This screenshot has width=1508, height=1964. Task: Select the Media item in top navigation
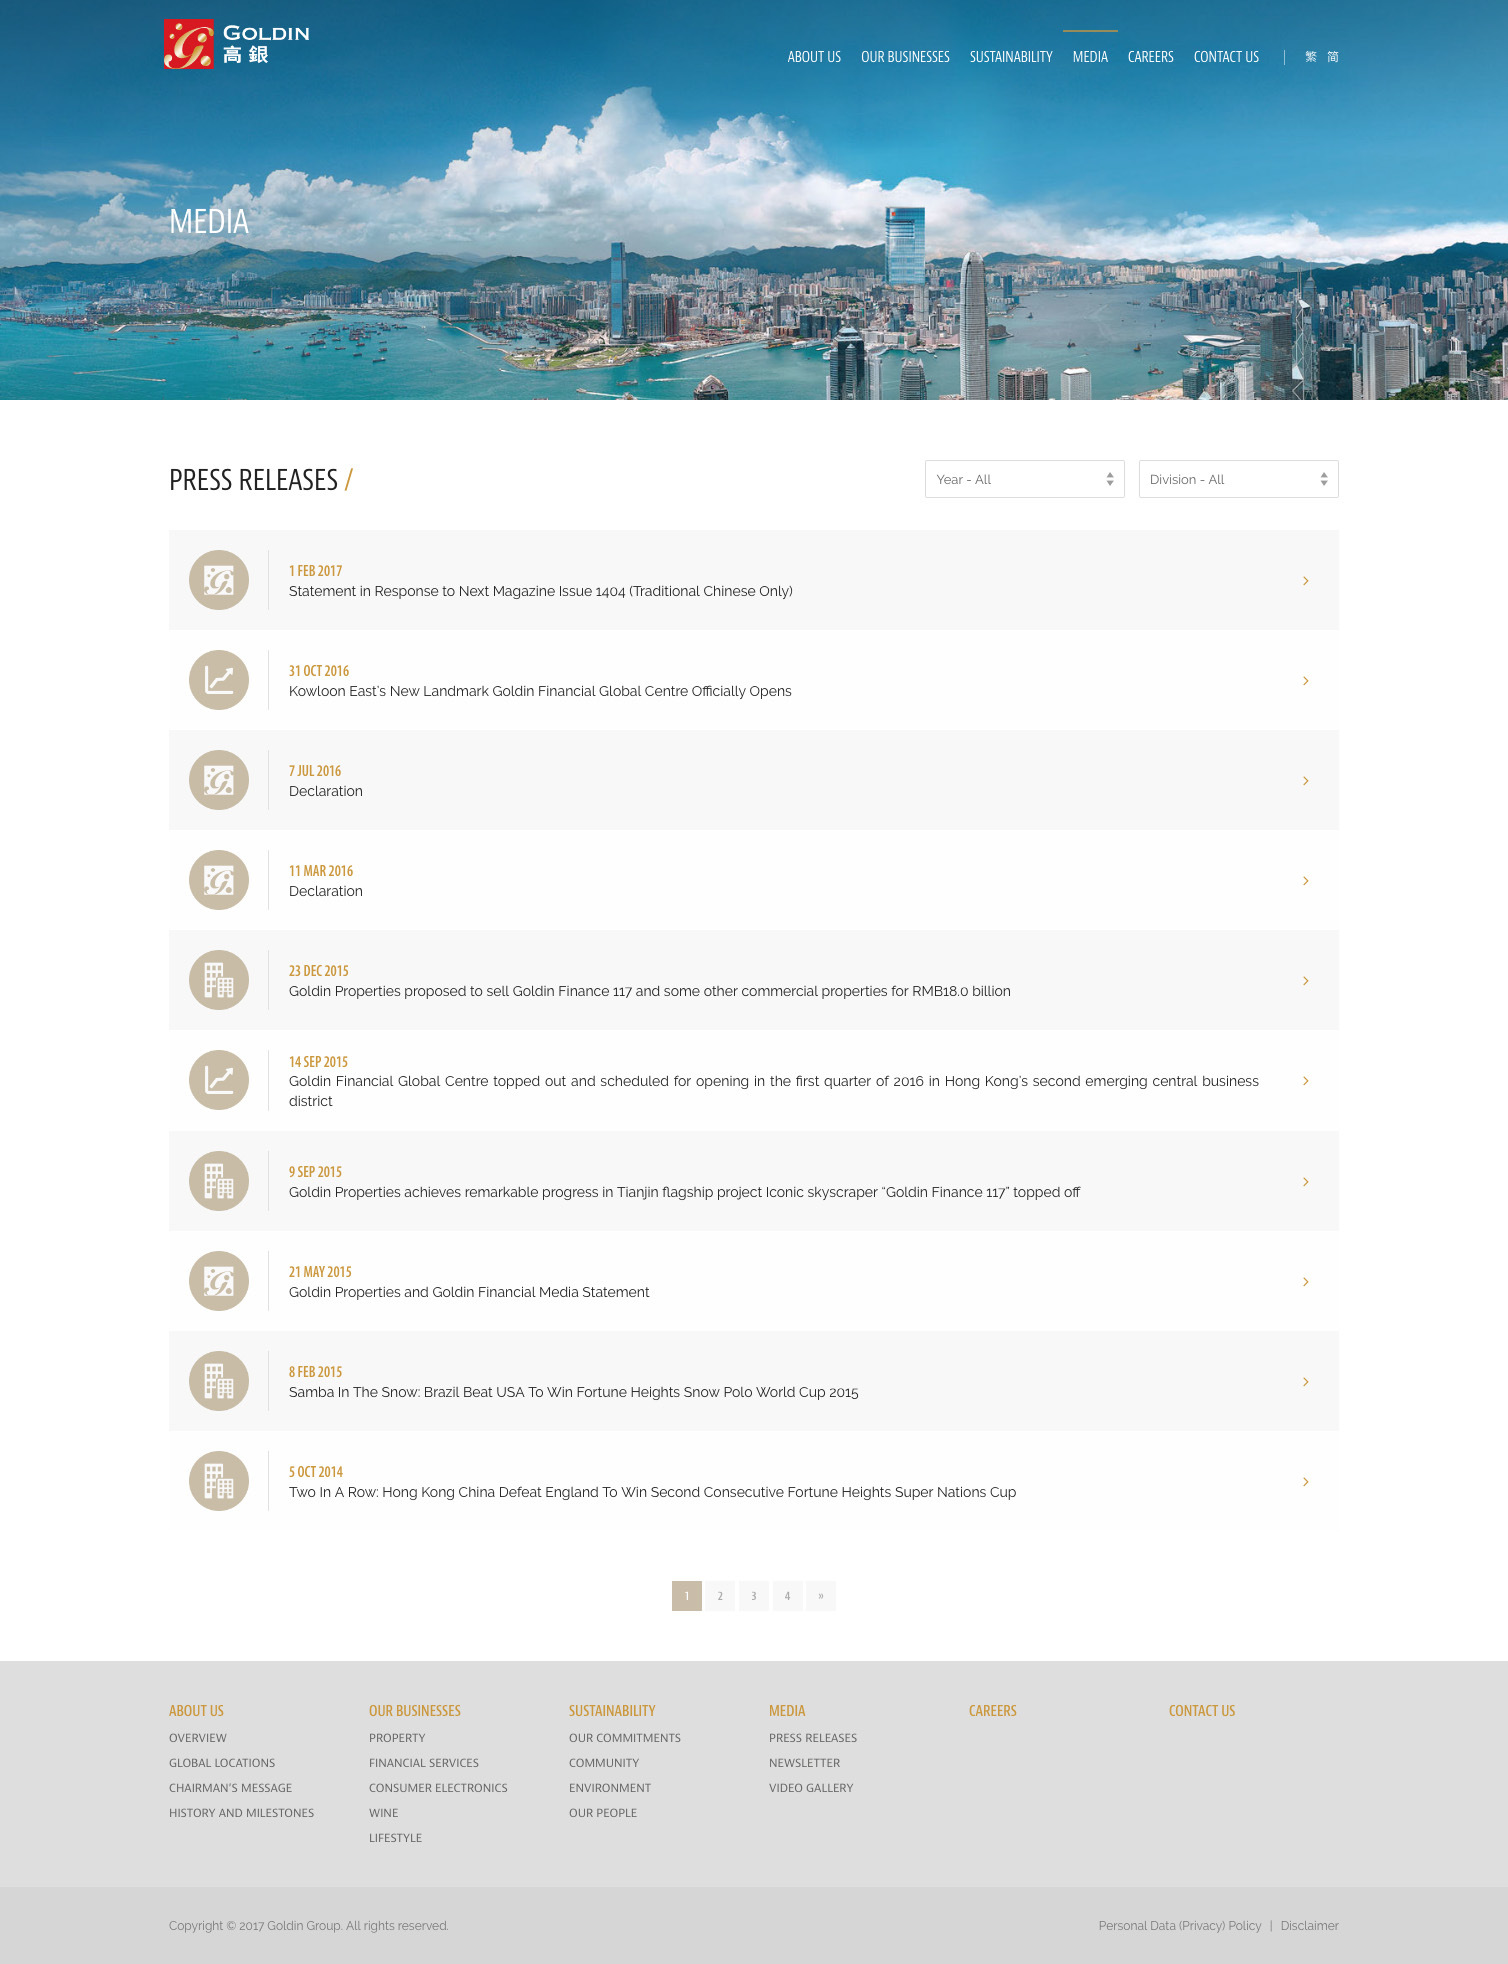tap(1090, 57)
